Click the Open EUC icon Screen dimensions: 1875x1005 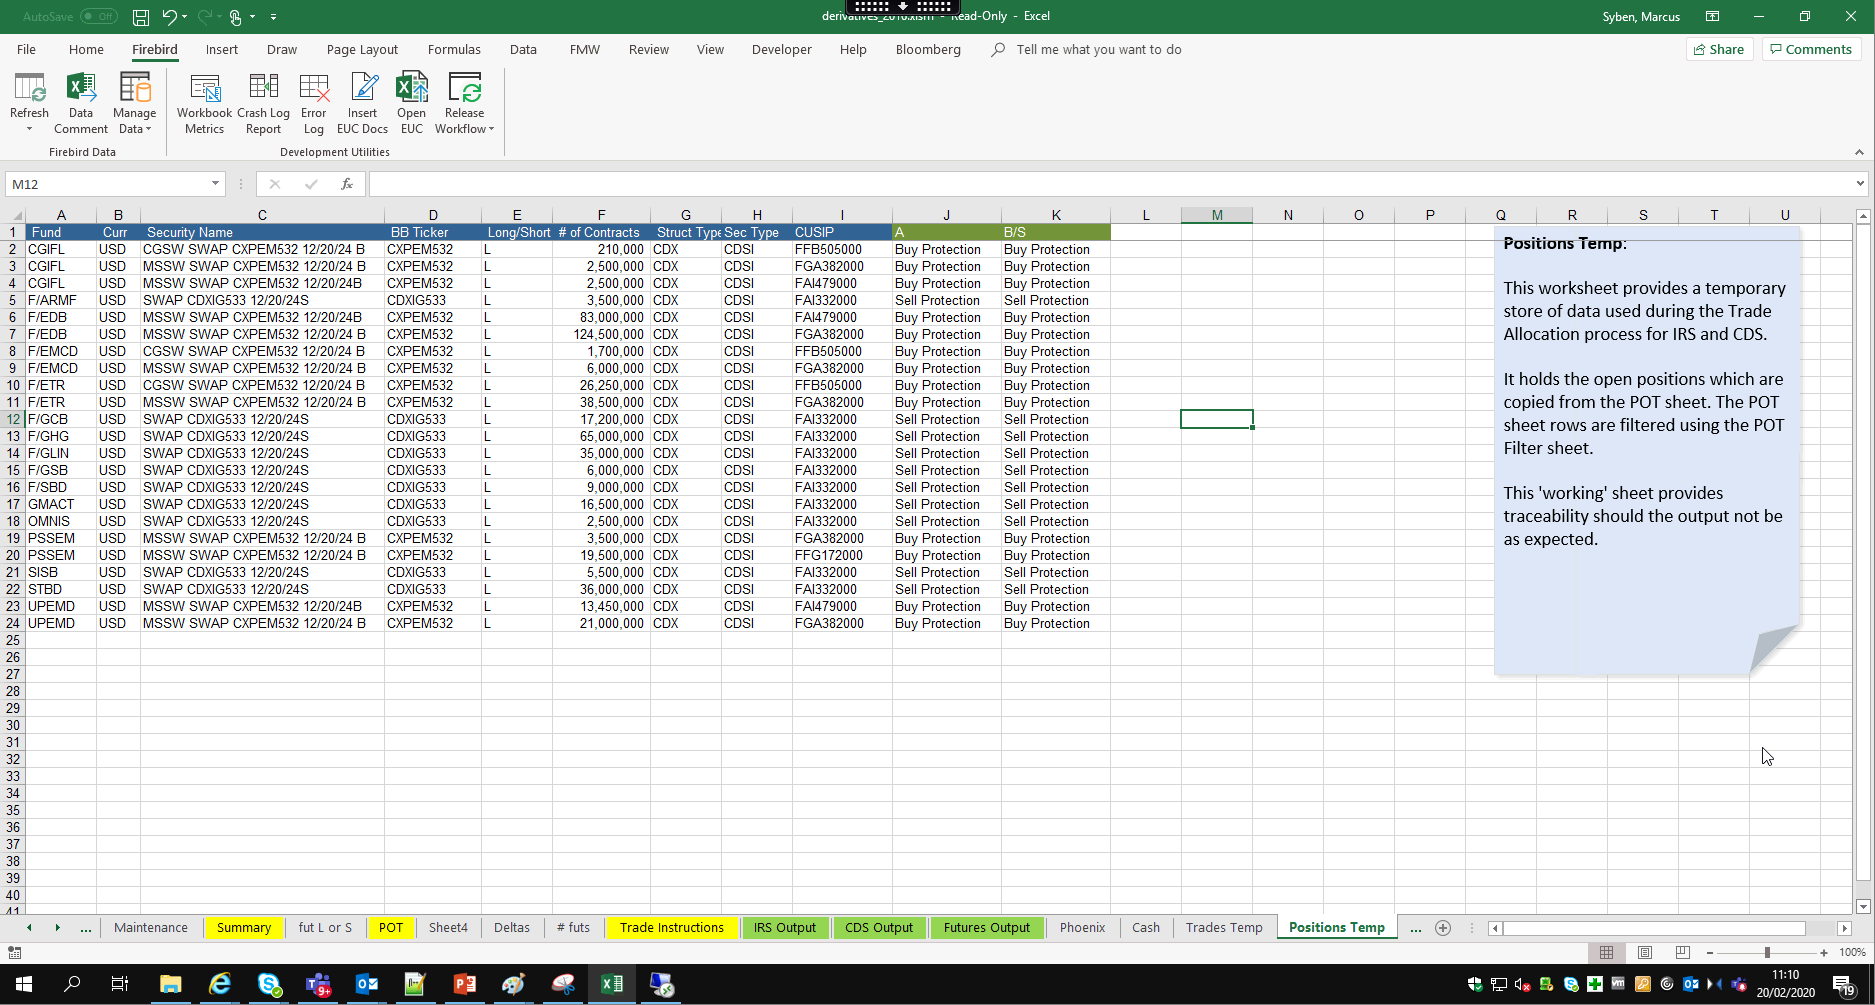411,102
